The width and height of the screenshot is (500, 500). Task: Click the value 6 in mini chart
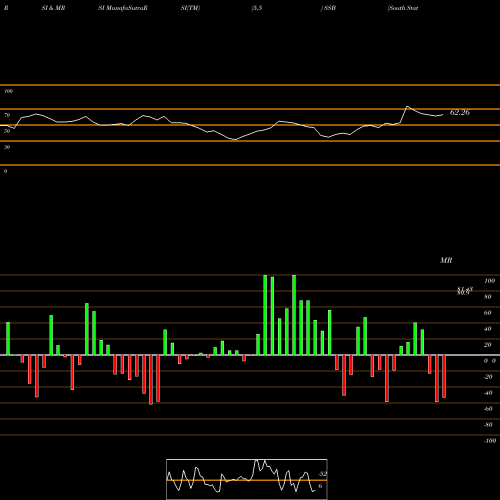click(320, 486)
